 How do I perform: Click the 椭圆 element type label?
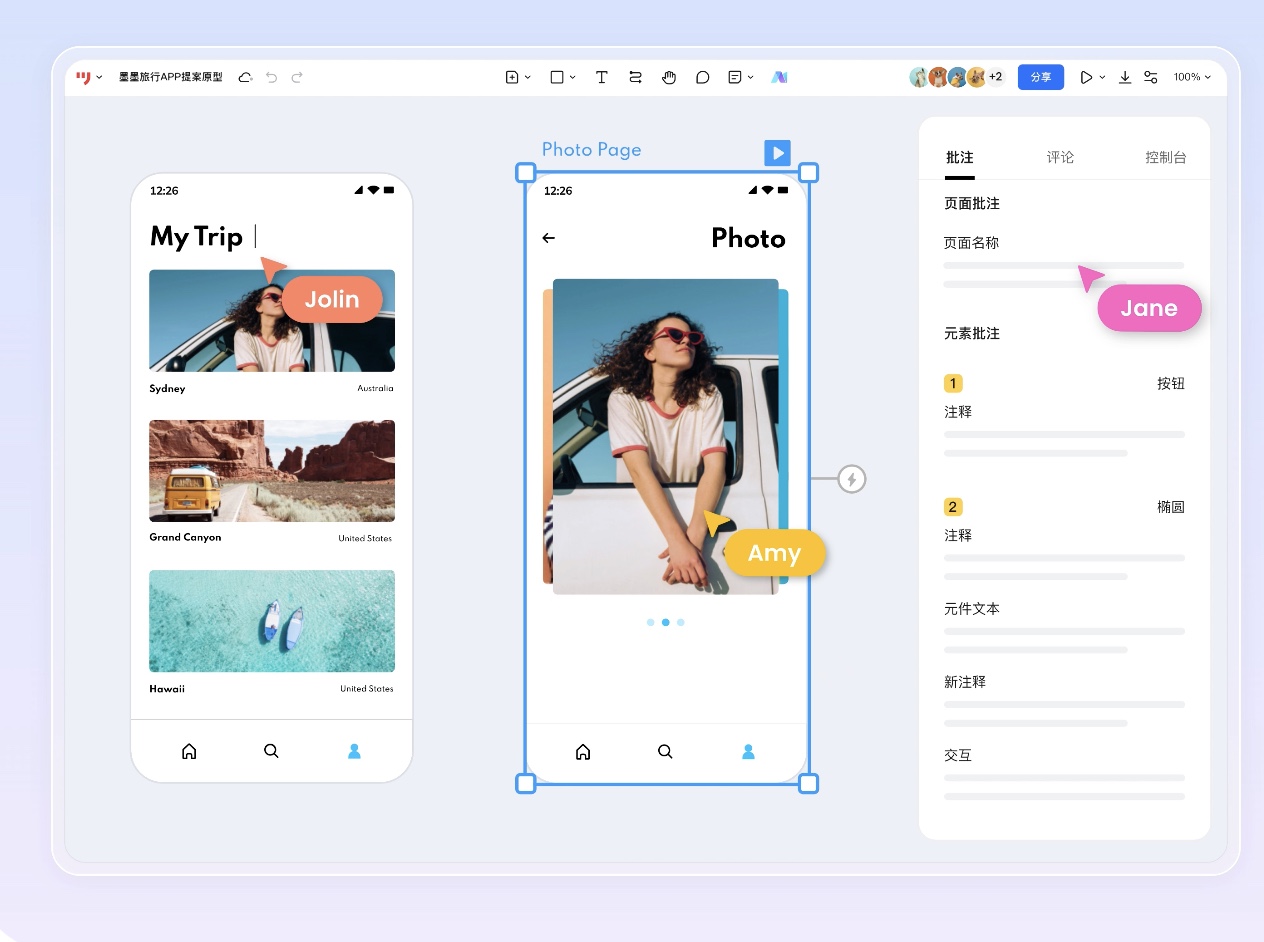[1171, 507]
